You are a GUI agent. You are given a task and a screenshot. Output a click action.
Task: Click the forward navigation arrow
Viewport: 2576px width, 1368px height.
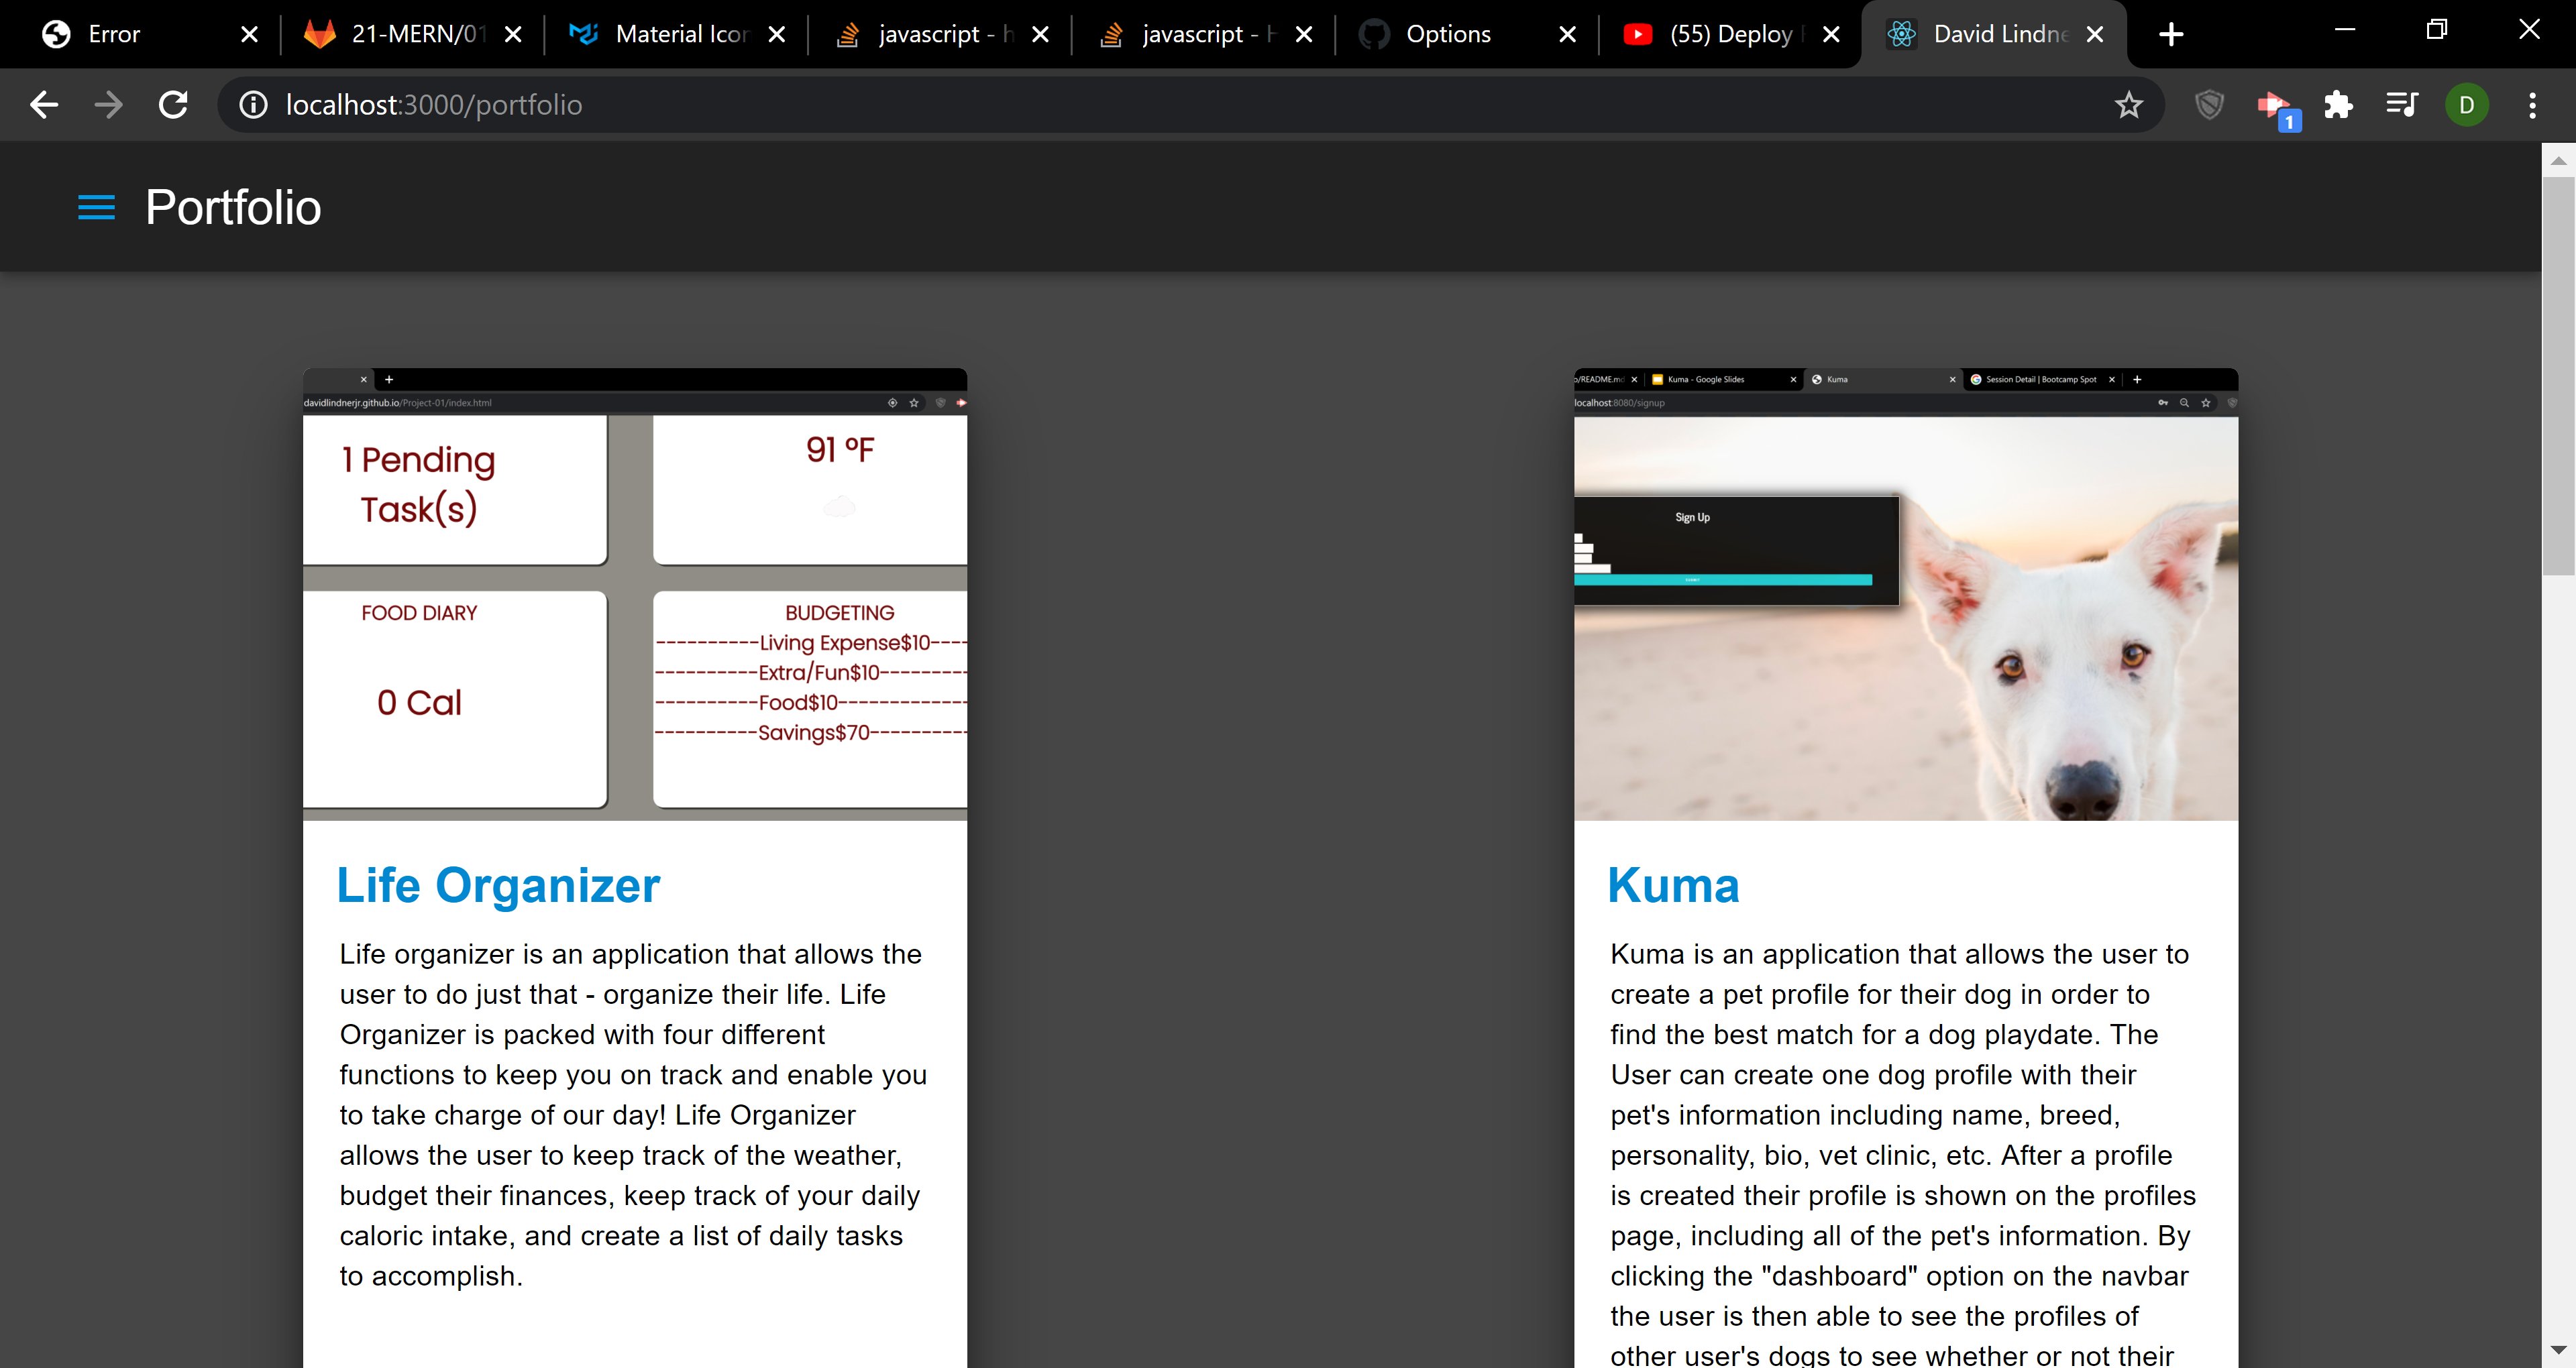[107, 105]
